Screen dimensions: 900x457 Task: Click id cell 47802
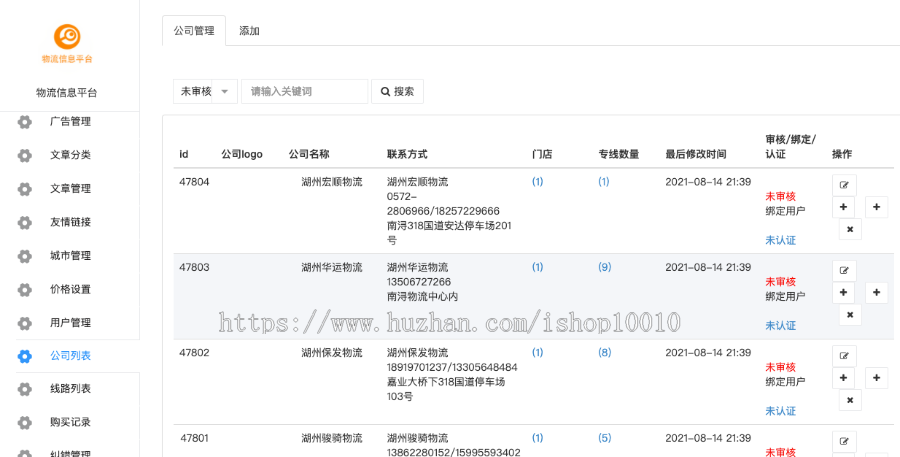[195, 353]
